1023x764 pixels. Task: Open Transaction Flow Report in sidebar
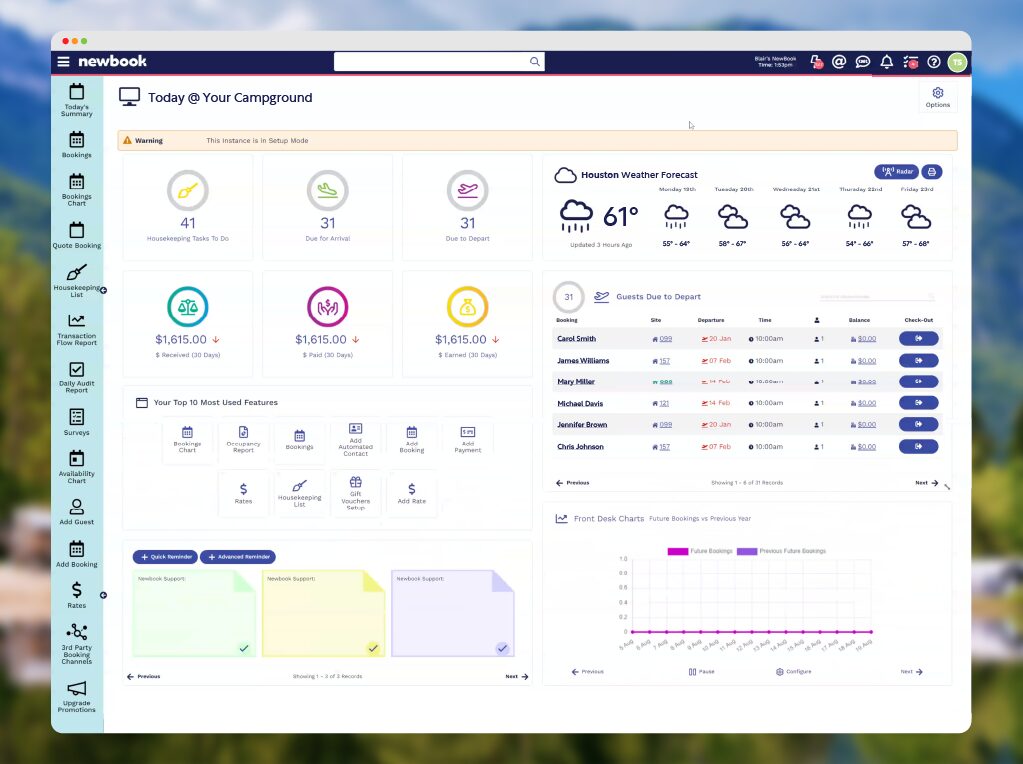click(77, 329)
